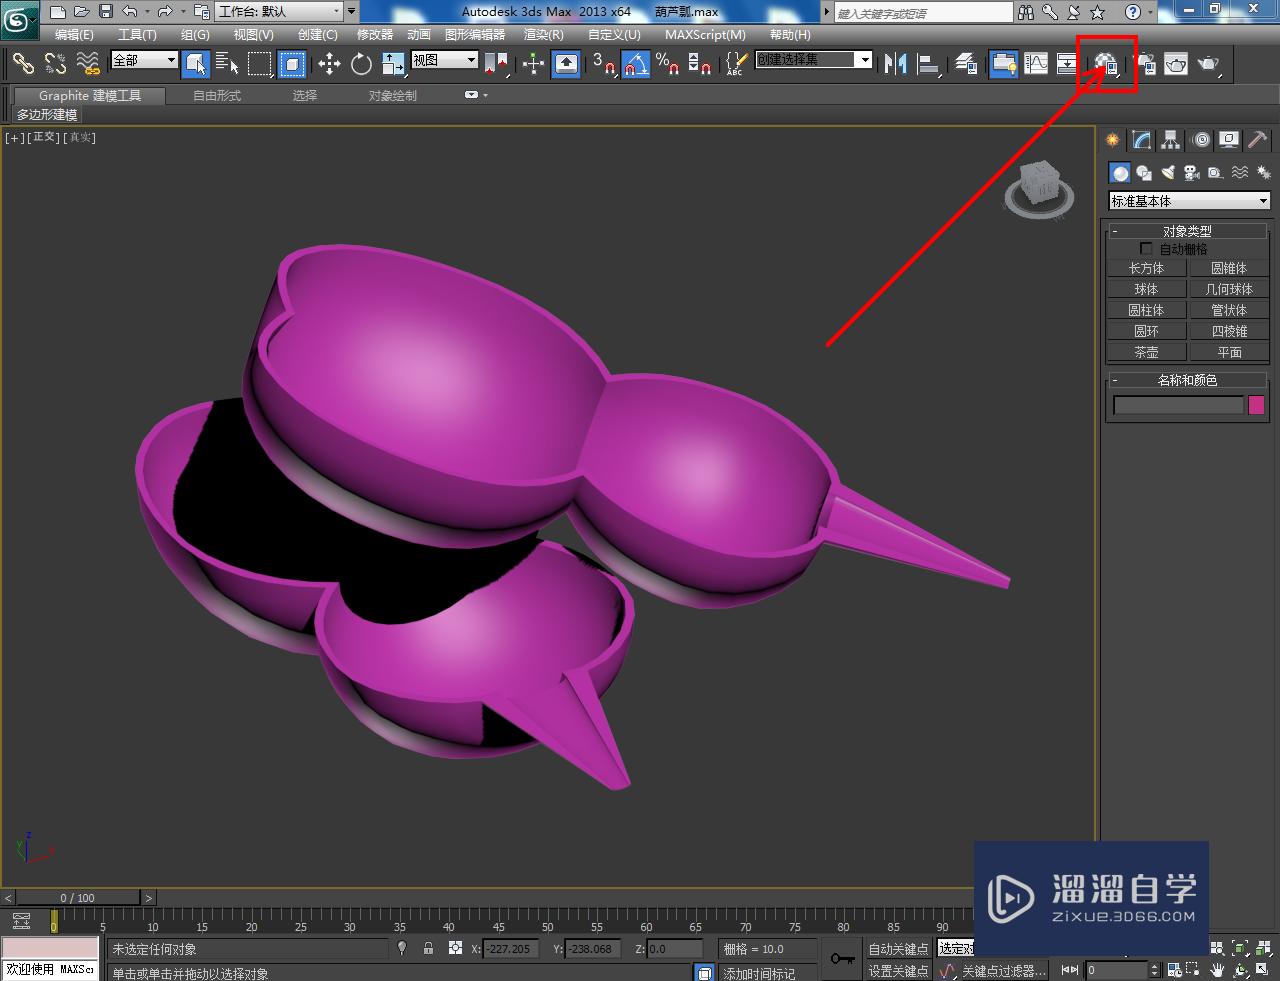The image size is (1280, 981).
Task: Toggle the 3D Snaps button
Action: pos(602,64)
